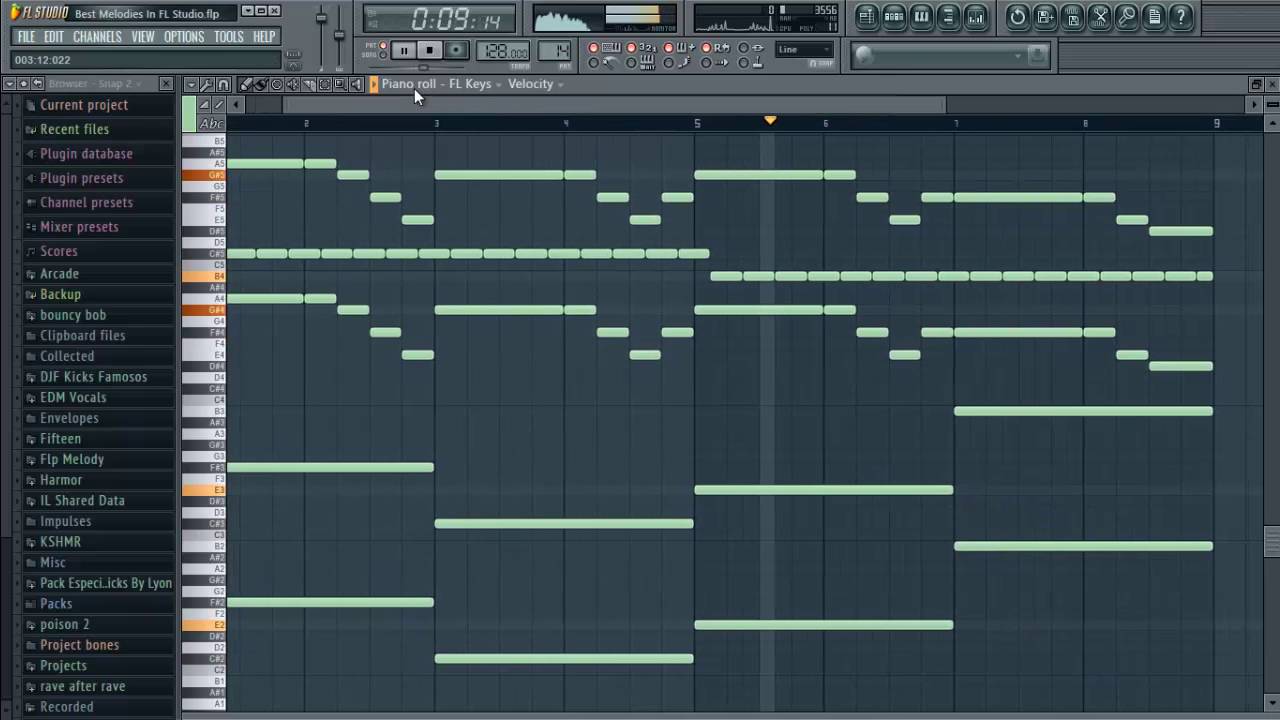Open the CHANNELS menu

pos(97,37)
